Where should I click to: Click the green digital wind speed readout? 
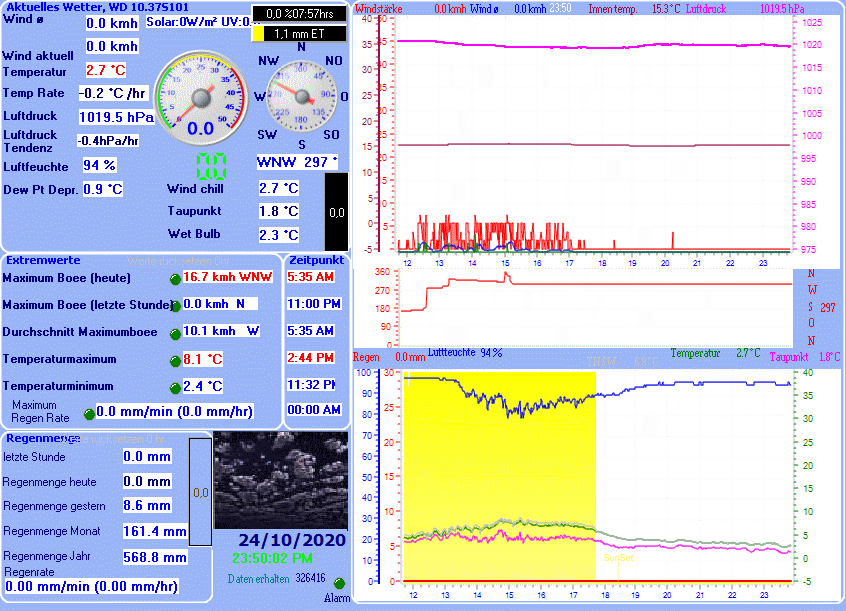point(211,167)
